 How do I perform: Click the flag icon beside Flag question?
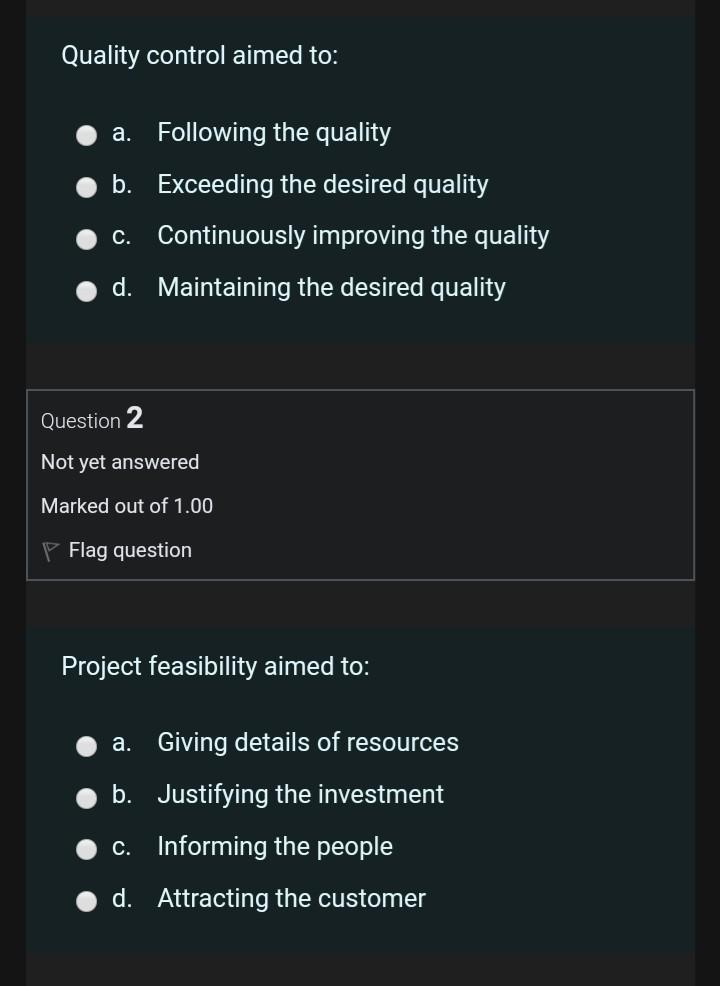tap(51, 551)
